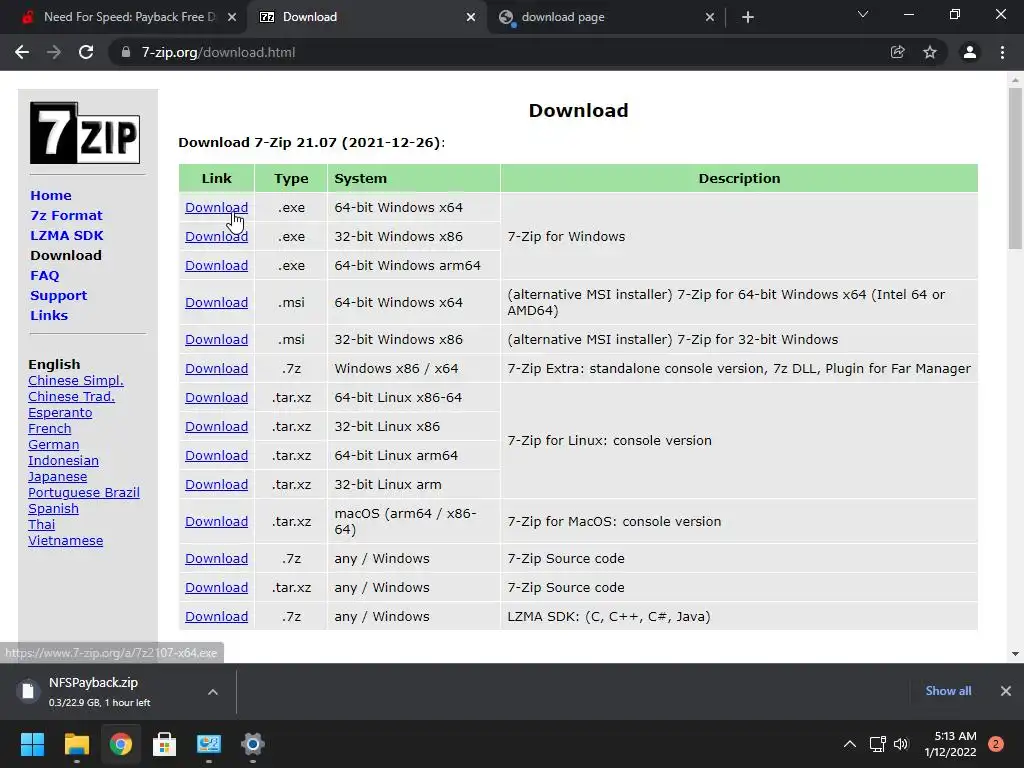Viewport: 1024px width, 768px height.
Task: Click the 7-ZIP logo image
Action: pyautogui.click(x=85, y=133)
